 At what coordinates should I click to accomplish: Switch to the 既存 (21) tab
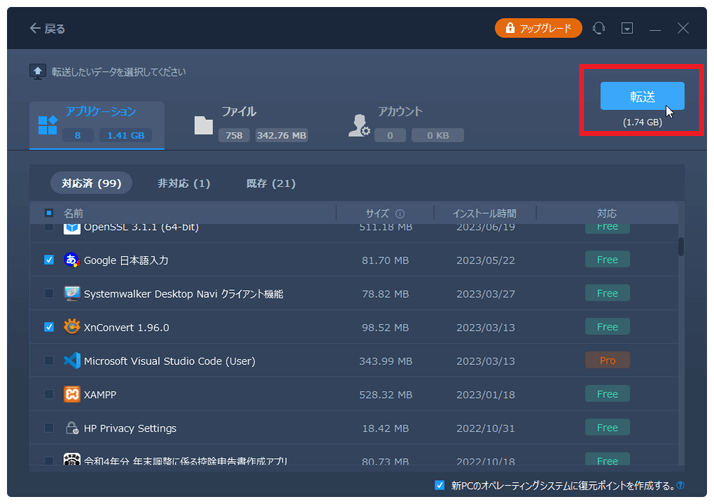click(270, 183)
